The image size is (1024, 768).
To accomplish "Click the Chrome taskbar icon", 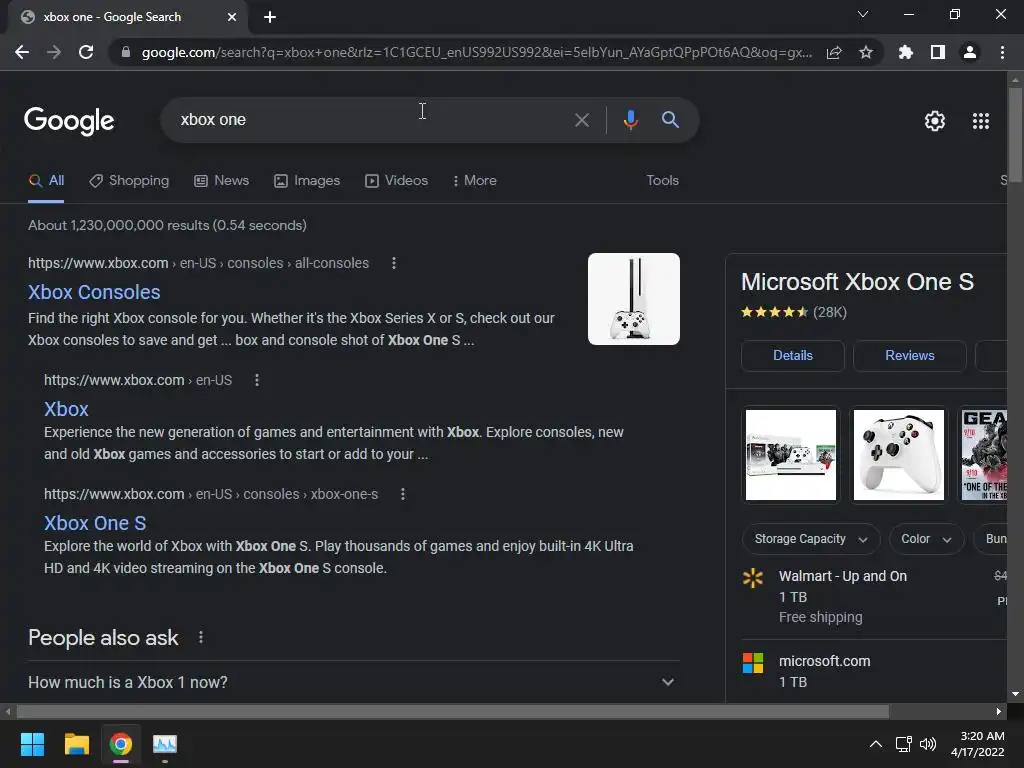I will [121, 744].
